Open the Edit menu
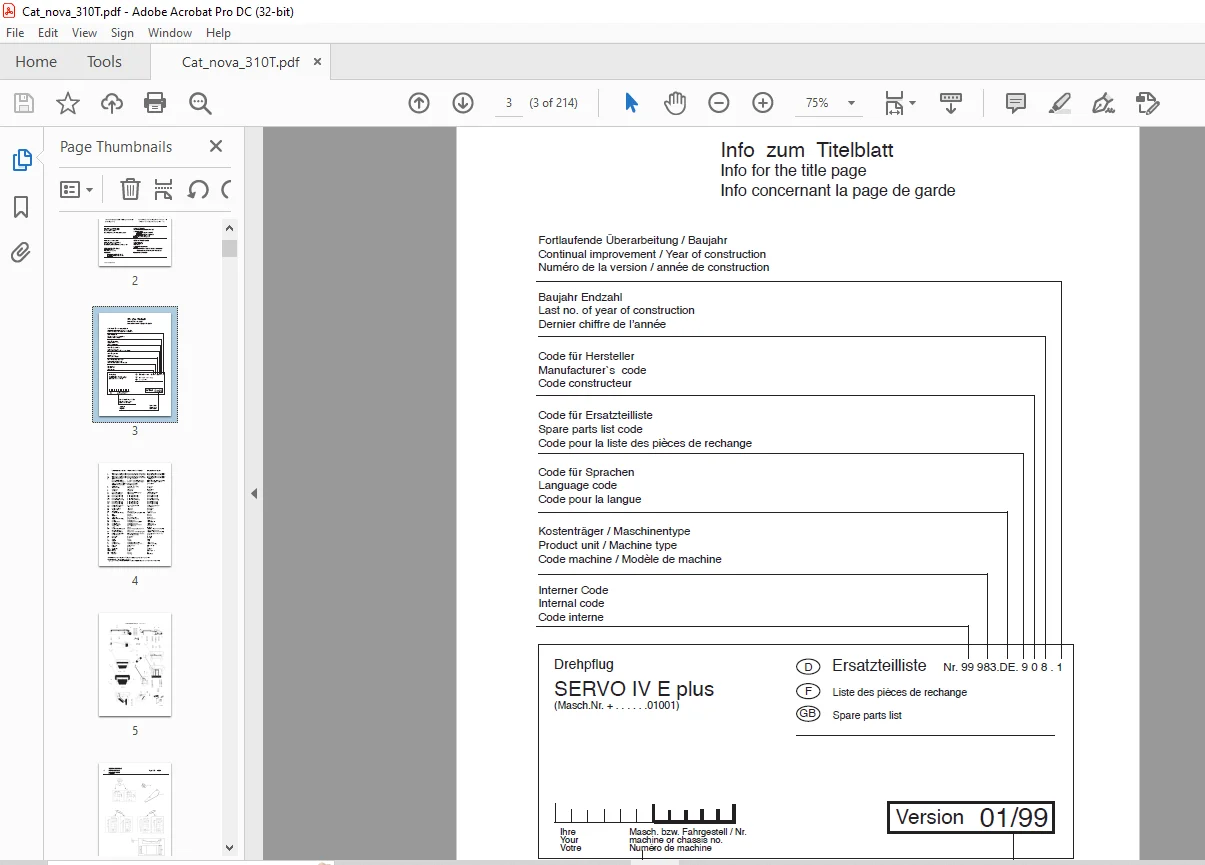1205x865 pixels. [x=48, y=33]
